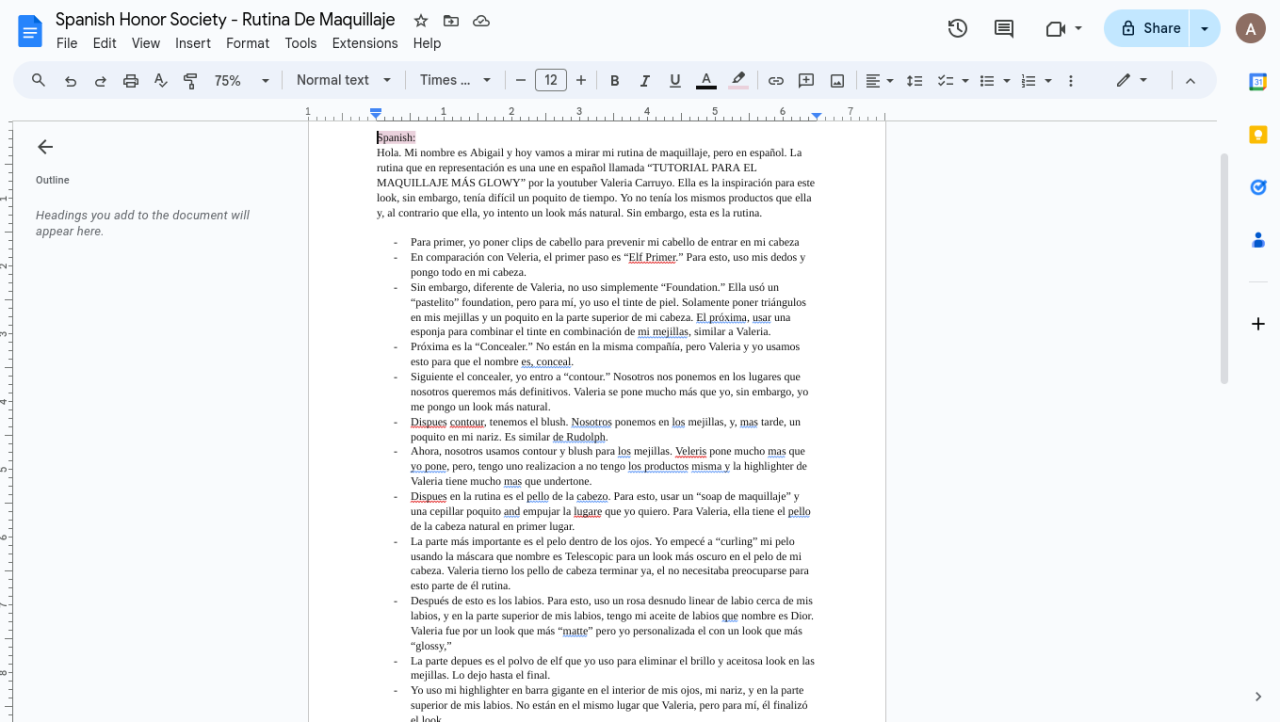The height and width of the screenshot is (722, 1280).
Task: Star this document as favorite
Action: [x=421, y=20]
